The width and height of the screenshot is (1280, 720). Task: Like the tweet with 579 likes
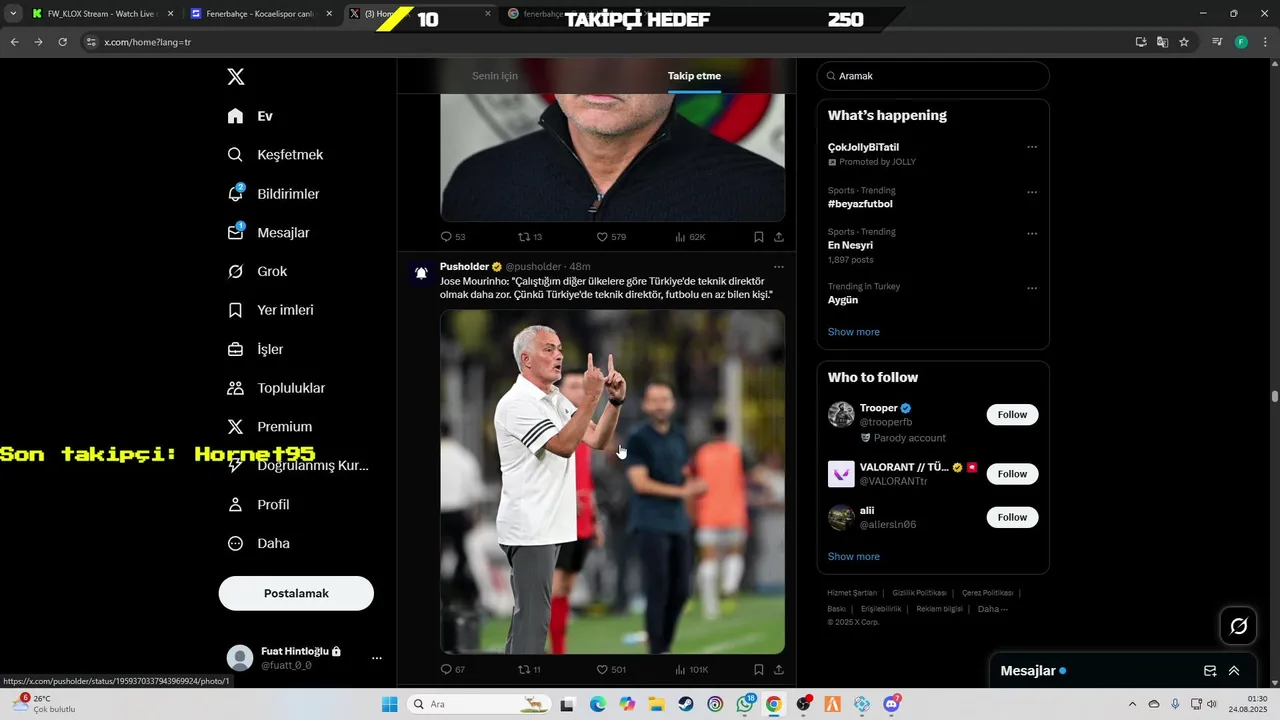click(611, 237)
